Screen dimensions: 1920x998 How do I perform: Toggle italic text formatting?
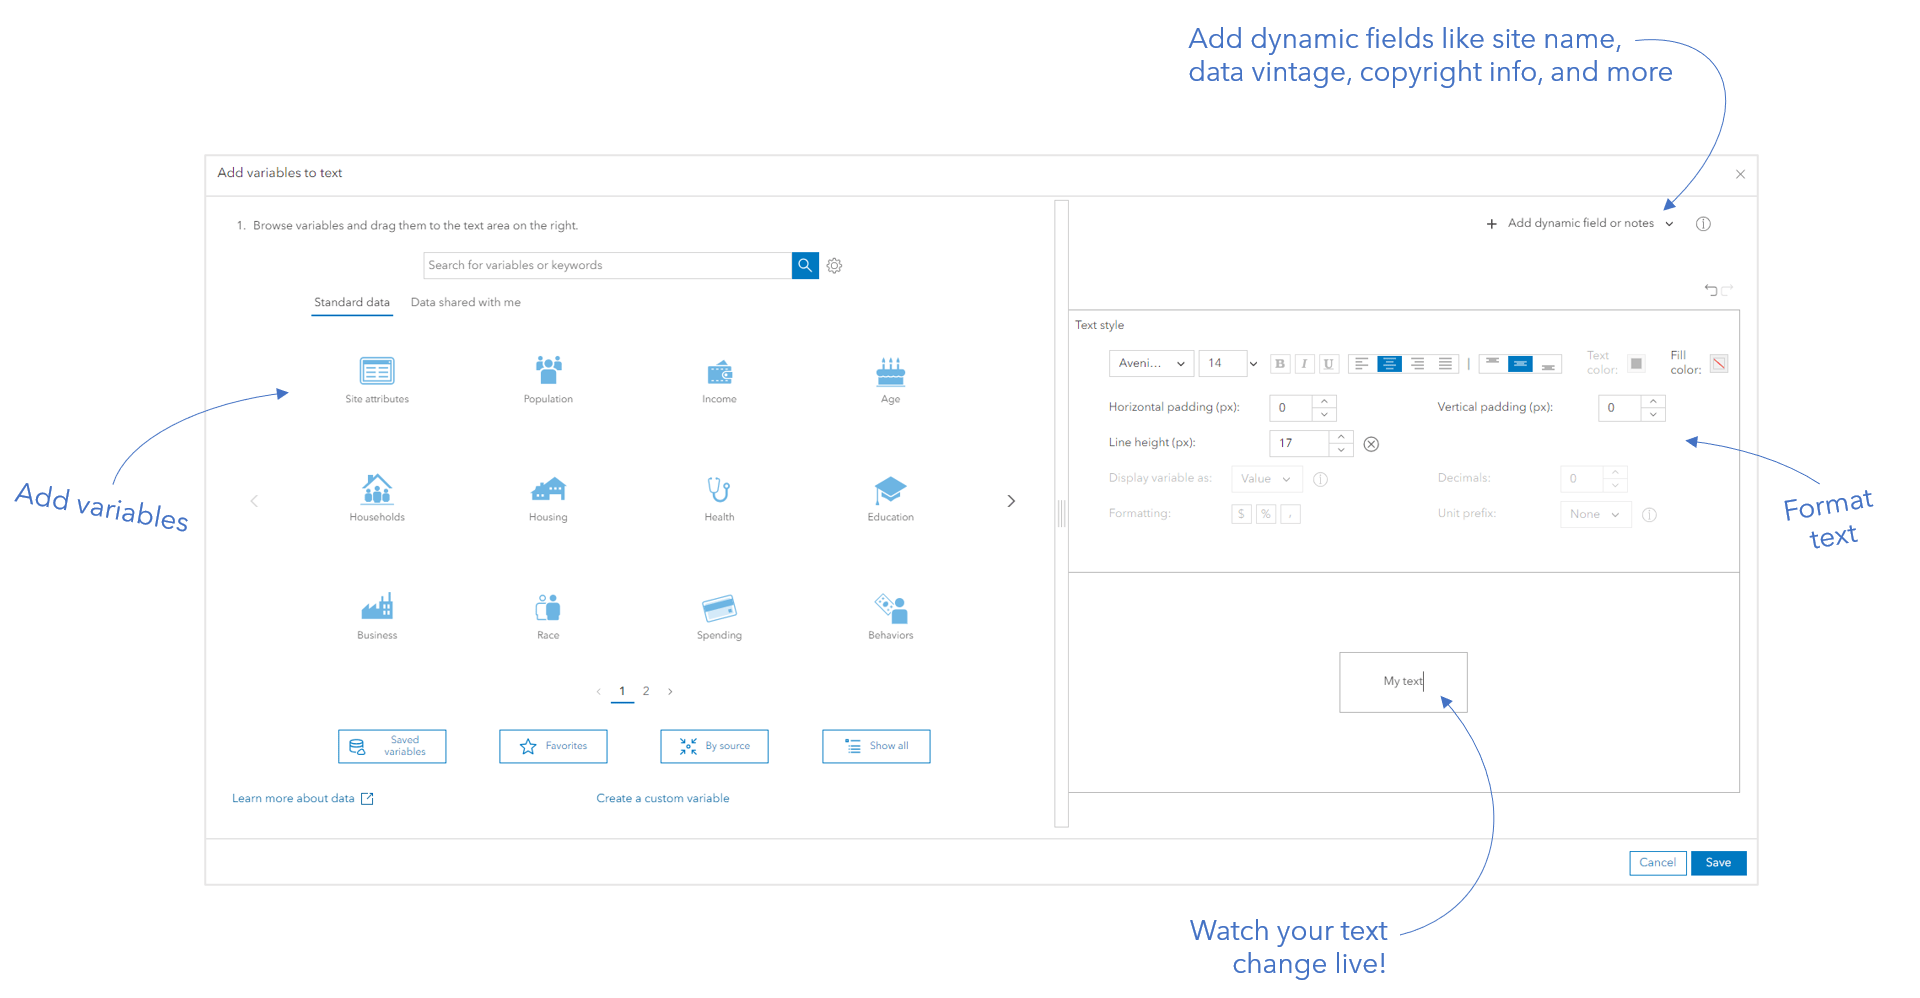[x=1304, y=364]
